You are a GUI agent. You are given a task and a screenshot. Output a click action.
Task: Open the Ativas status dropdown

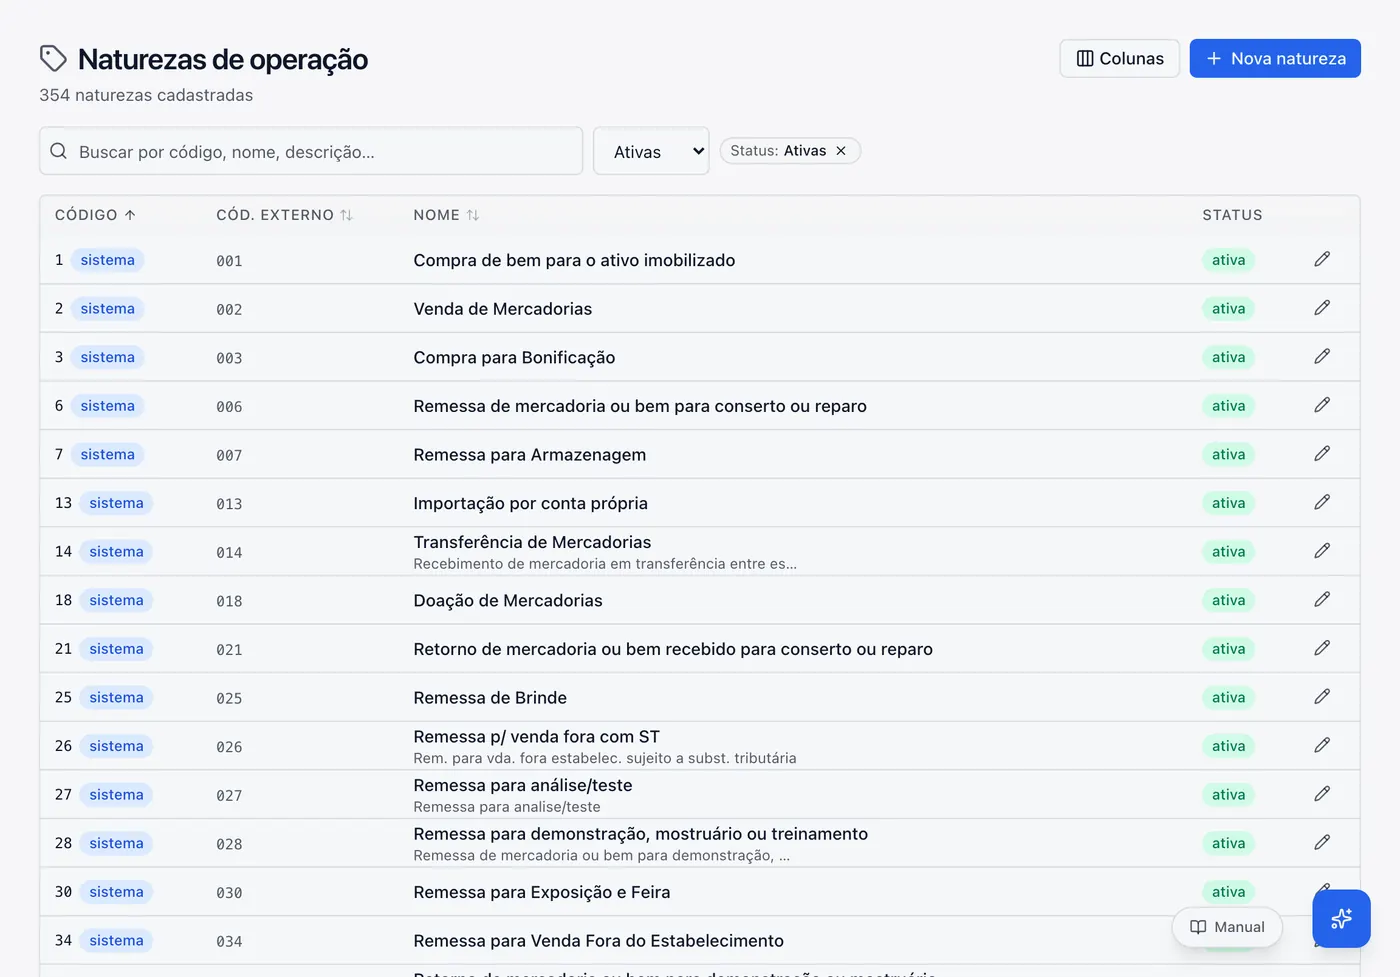coord(651,151)
